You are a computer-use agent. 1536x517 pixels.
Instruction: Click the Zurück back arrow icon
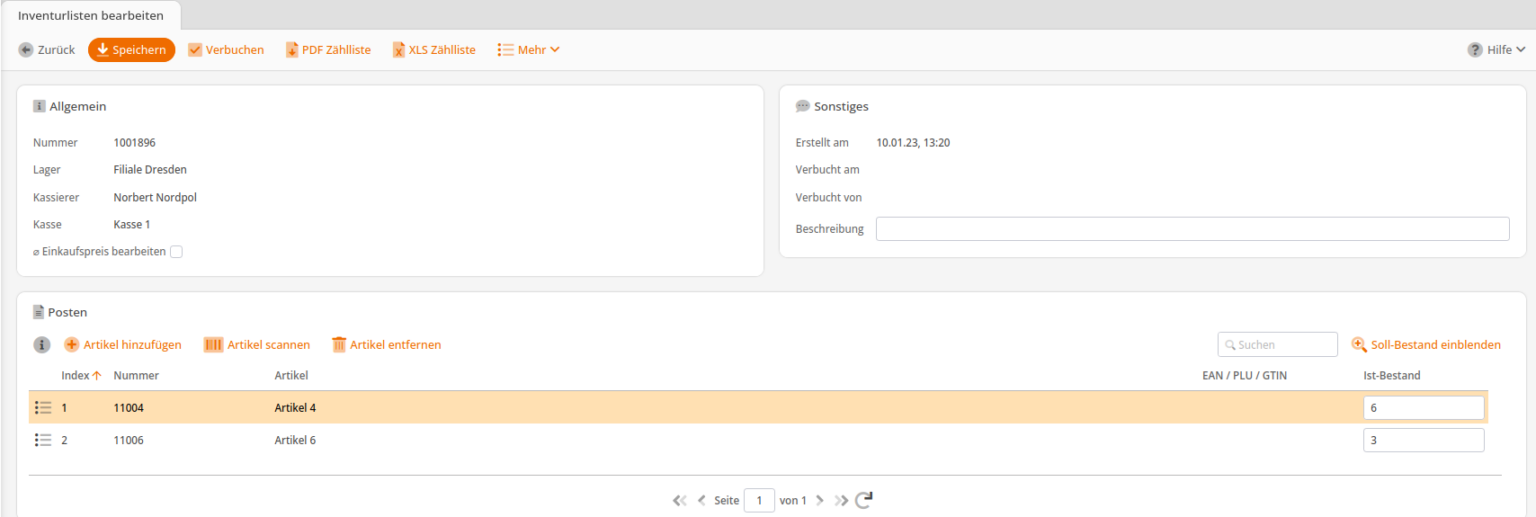[26, 50]
